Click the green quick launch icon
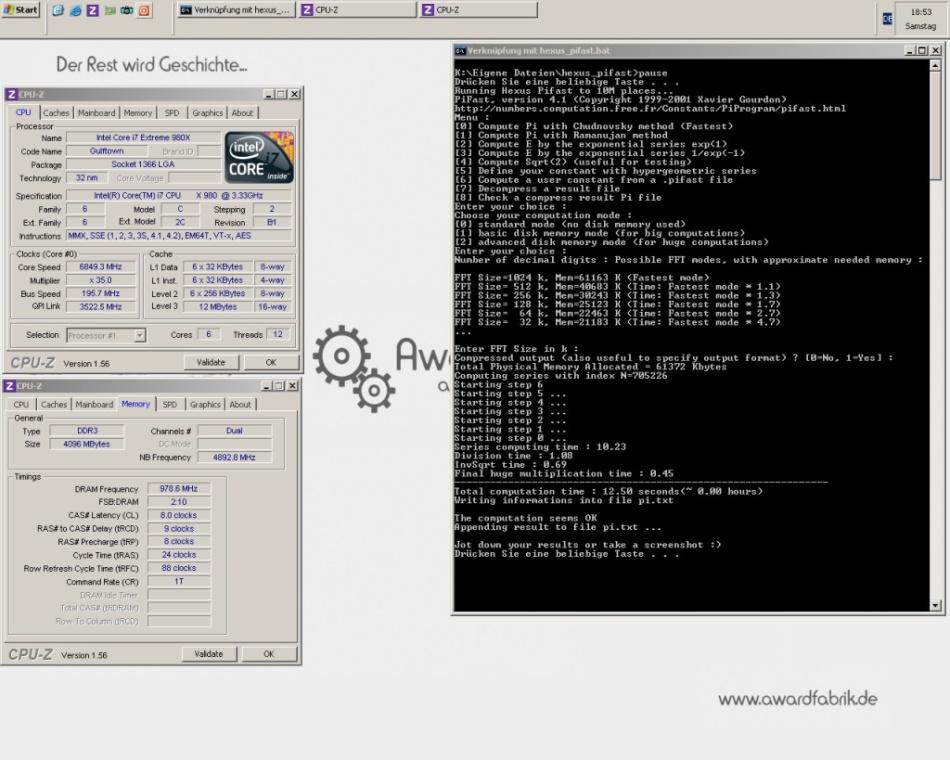The height and width of the screenshot is (760, 950). 110,10
